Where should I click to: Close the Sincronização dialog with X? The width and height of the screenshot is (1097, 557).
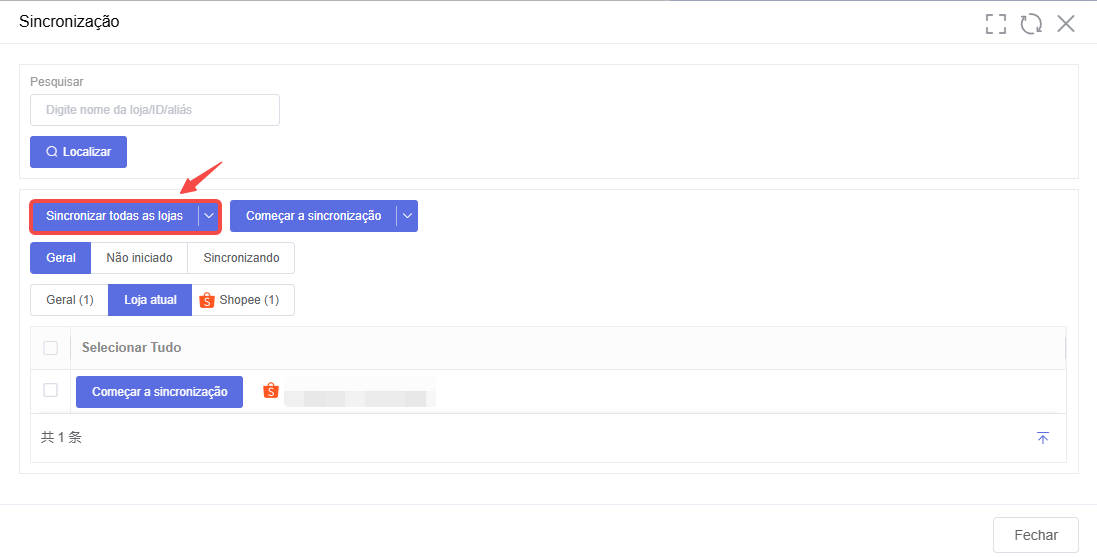click(1066, 24)
